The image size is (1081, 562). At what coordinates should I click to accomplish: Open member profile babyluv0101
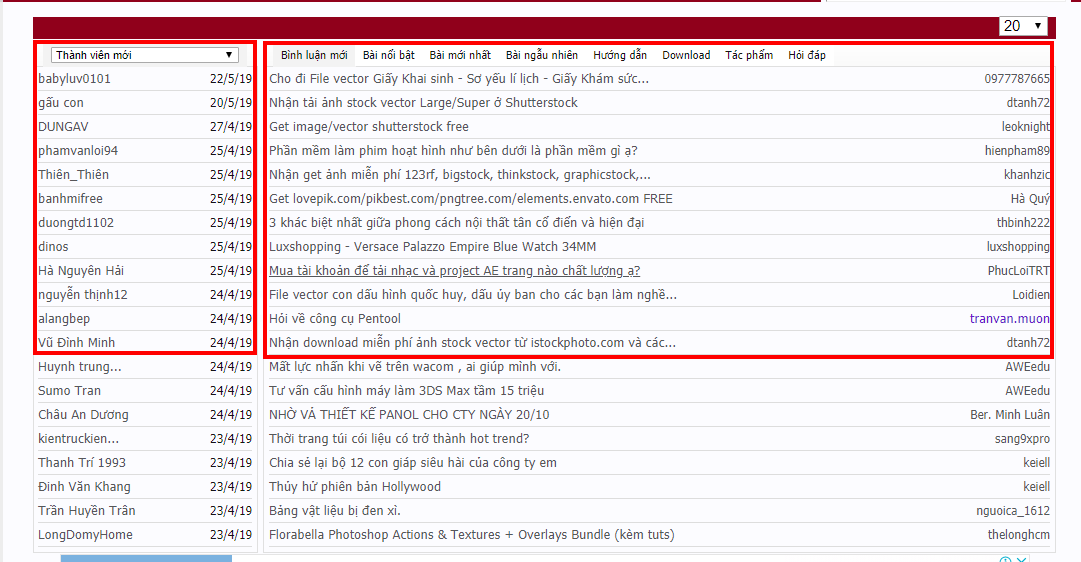75,79
